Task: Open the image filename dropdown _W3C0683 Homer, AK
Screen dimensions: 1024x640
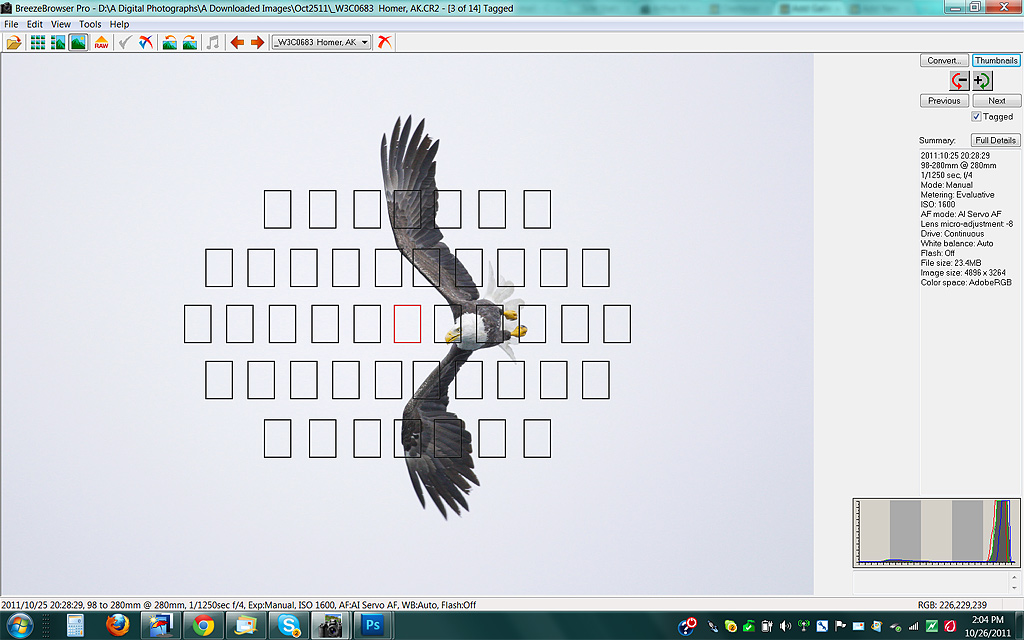Action: pos(321,42)
